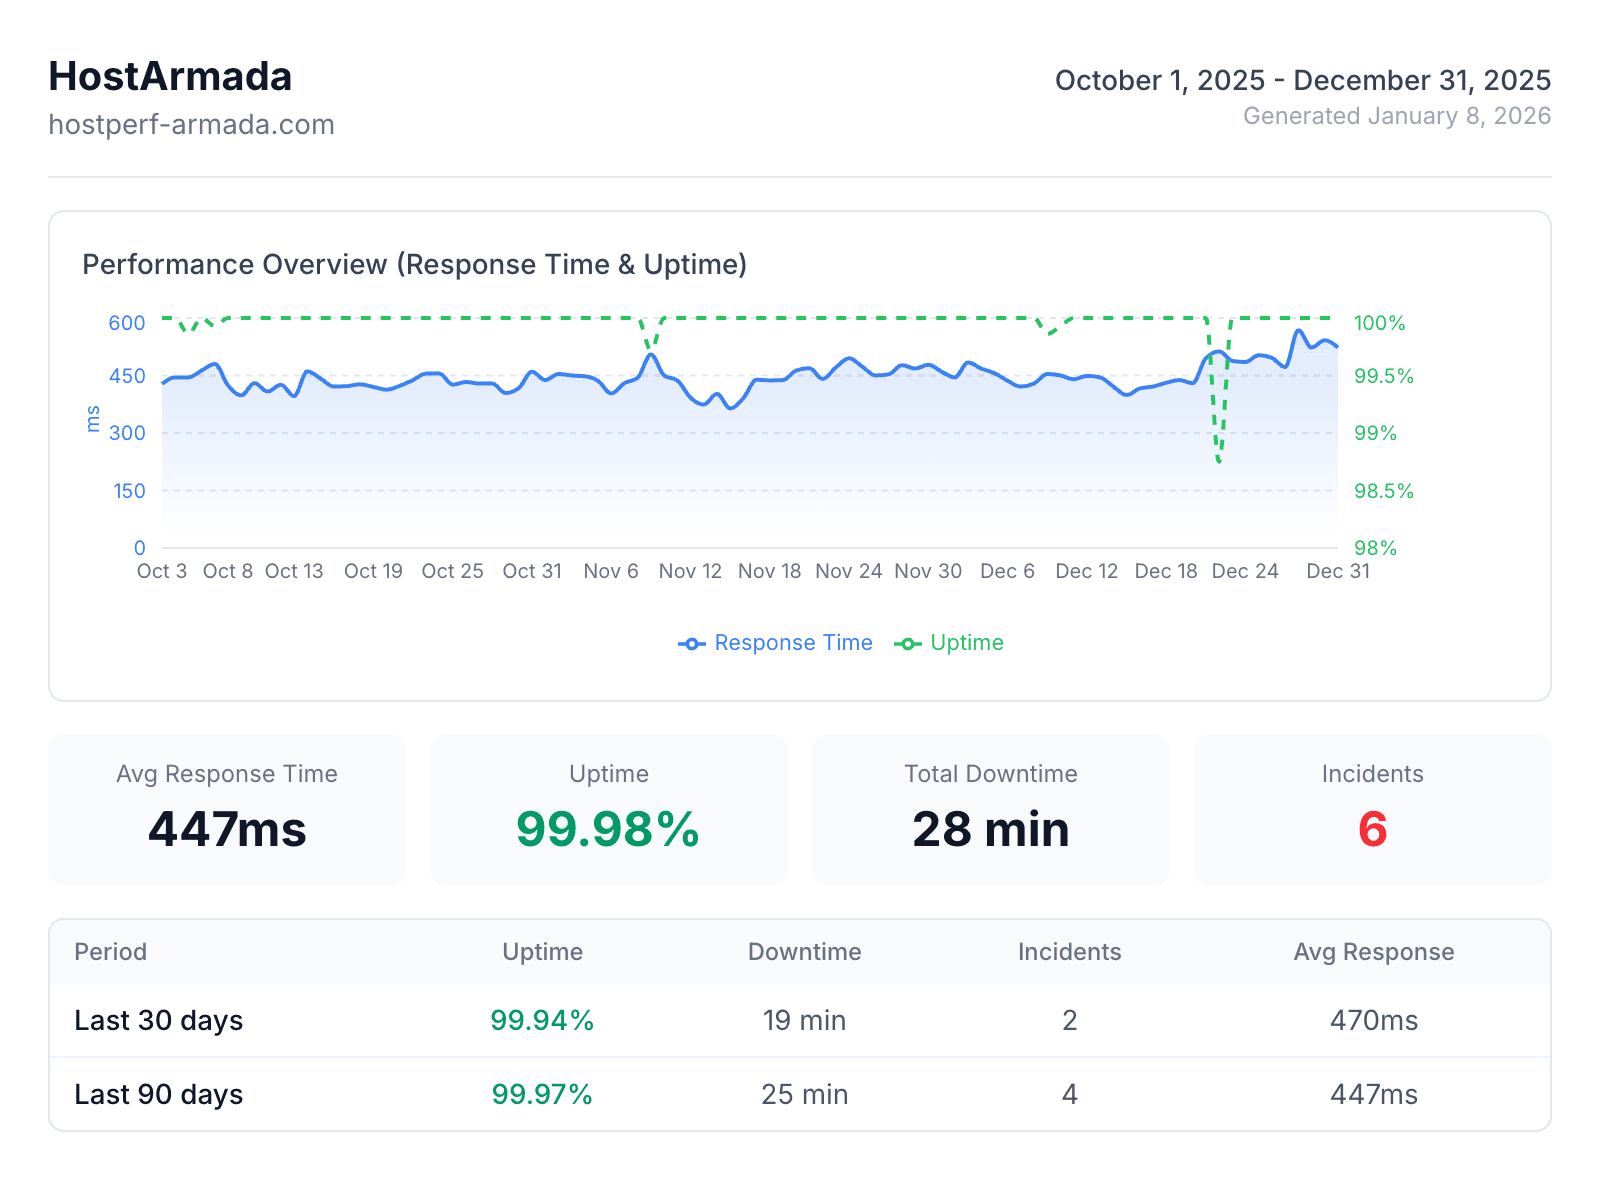The height and width of the screenshot is (1180, 1600).
Task: Sort the table by the Avg Response column
Action: tap(1373, 952)
